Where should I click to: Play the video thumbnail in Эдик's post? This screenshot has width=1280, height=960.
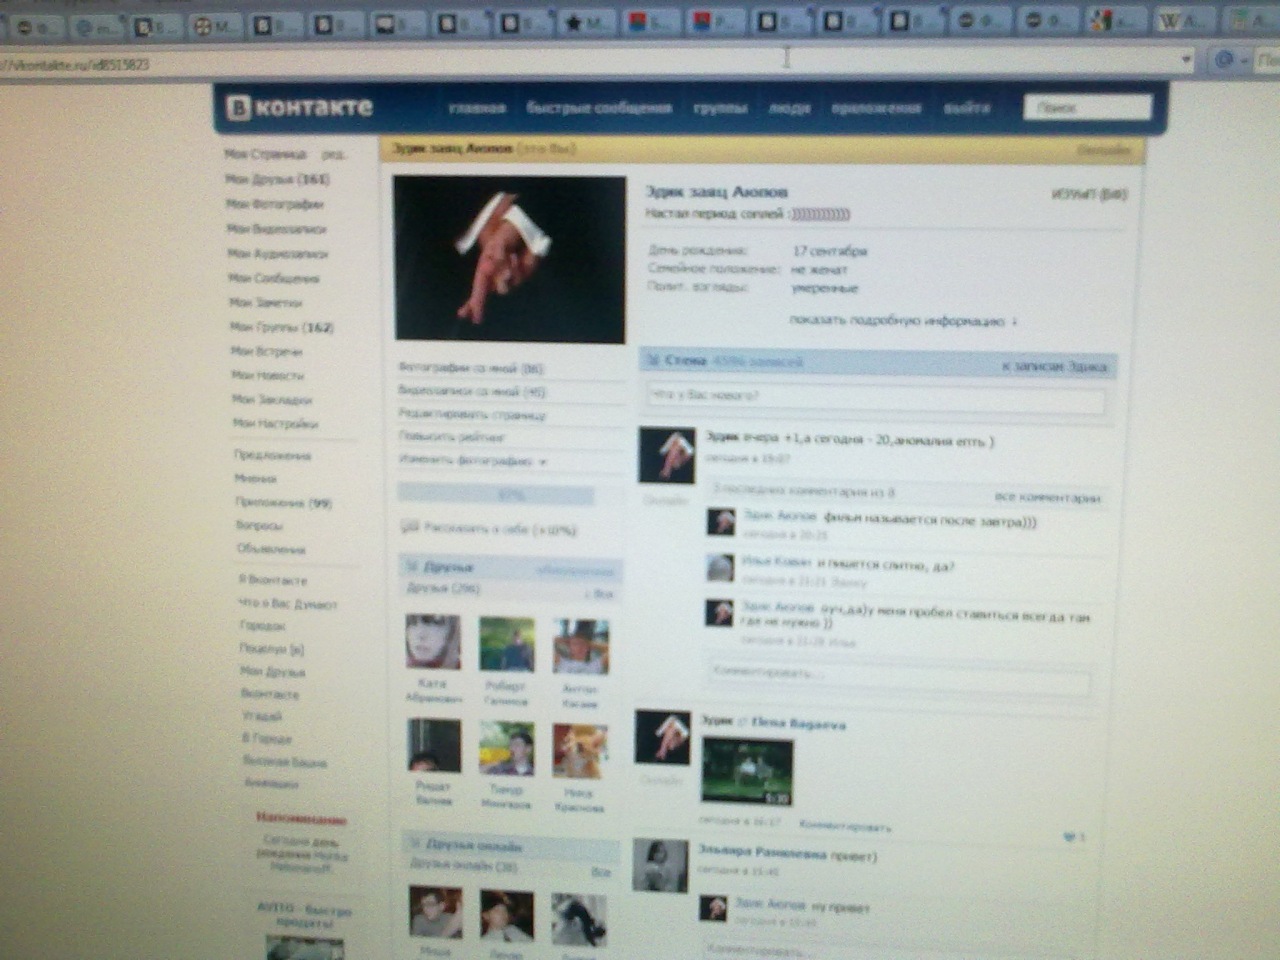pos(747,771)
